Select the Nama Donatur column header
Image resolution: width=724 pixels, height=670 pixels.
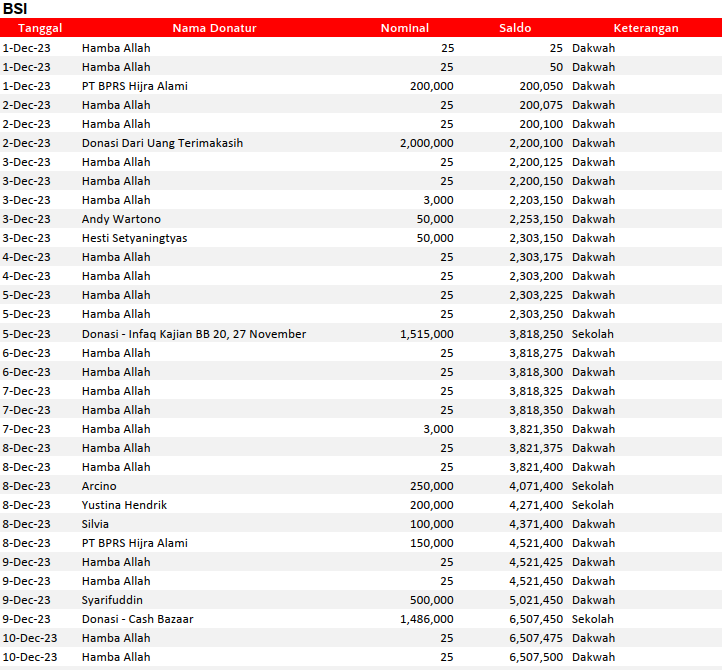(214, 28)
